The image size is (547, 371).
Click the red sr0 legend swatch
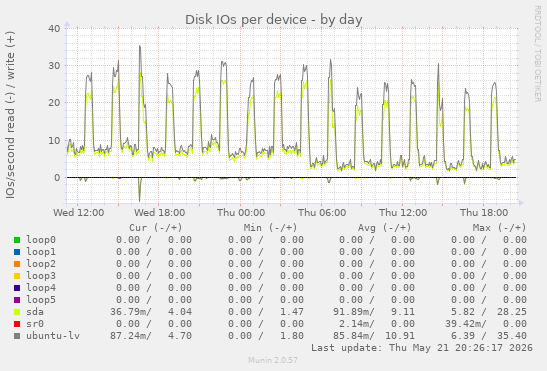17,324
